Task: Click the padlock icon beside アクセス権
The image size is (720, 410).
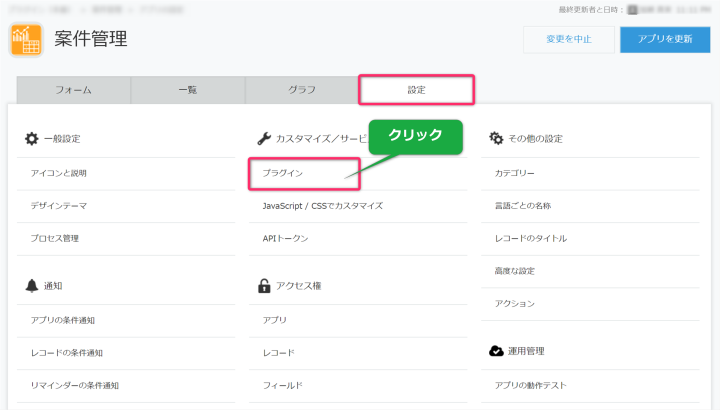Action: (x=264, y=286)
